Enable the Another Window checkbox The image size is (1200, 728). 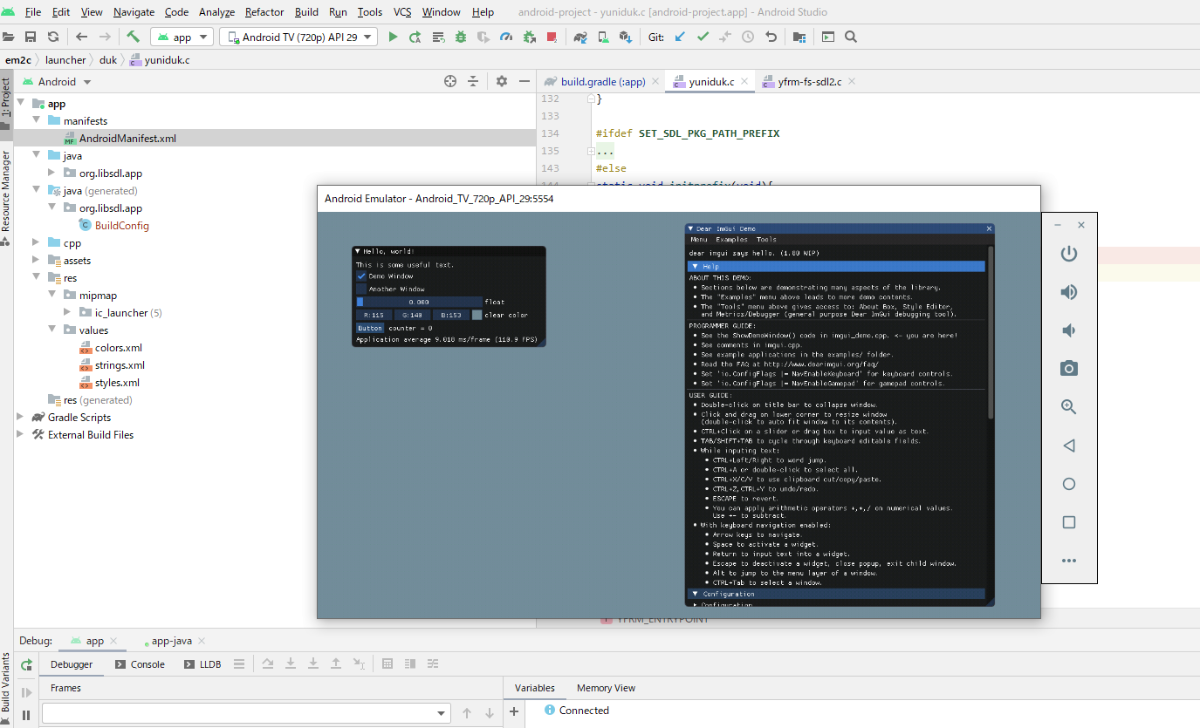[361, 289]
